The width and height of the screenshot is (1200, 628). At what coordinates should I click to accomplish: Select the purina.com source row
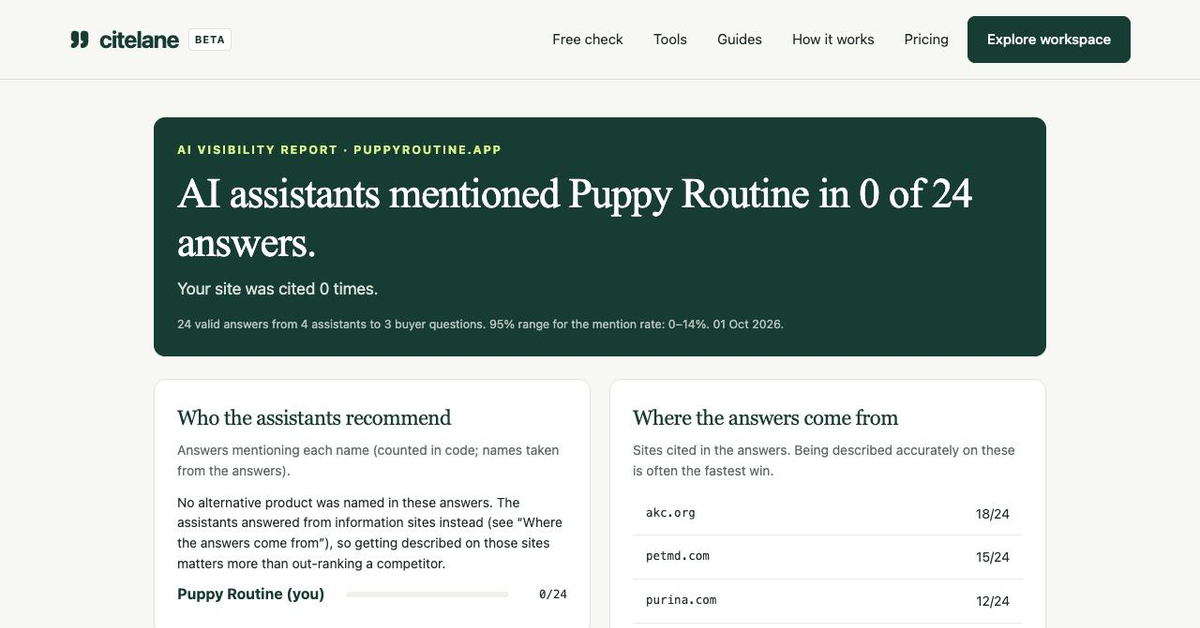[x=828, y=601]
